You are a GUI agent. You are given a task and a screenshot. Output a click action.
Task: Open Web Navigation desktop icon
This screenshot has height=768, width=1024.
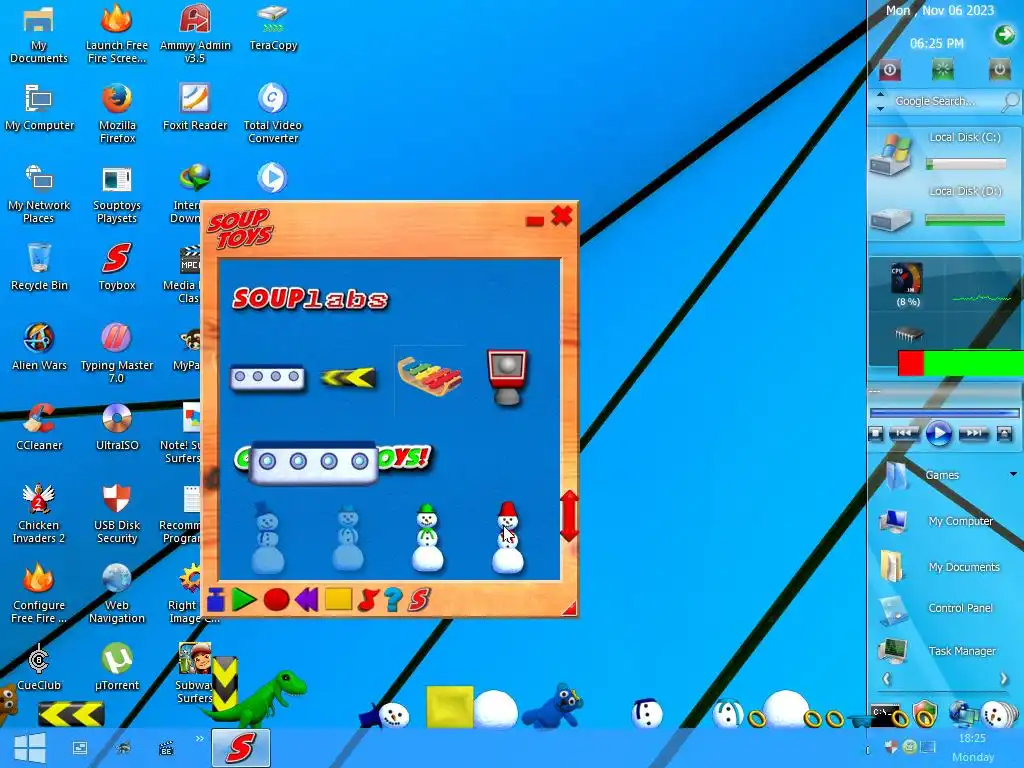coord(117,594)
